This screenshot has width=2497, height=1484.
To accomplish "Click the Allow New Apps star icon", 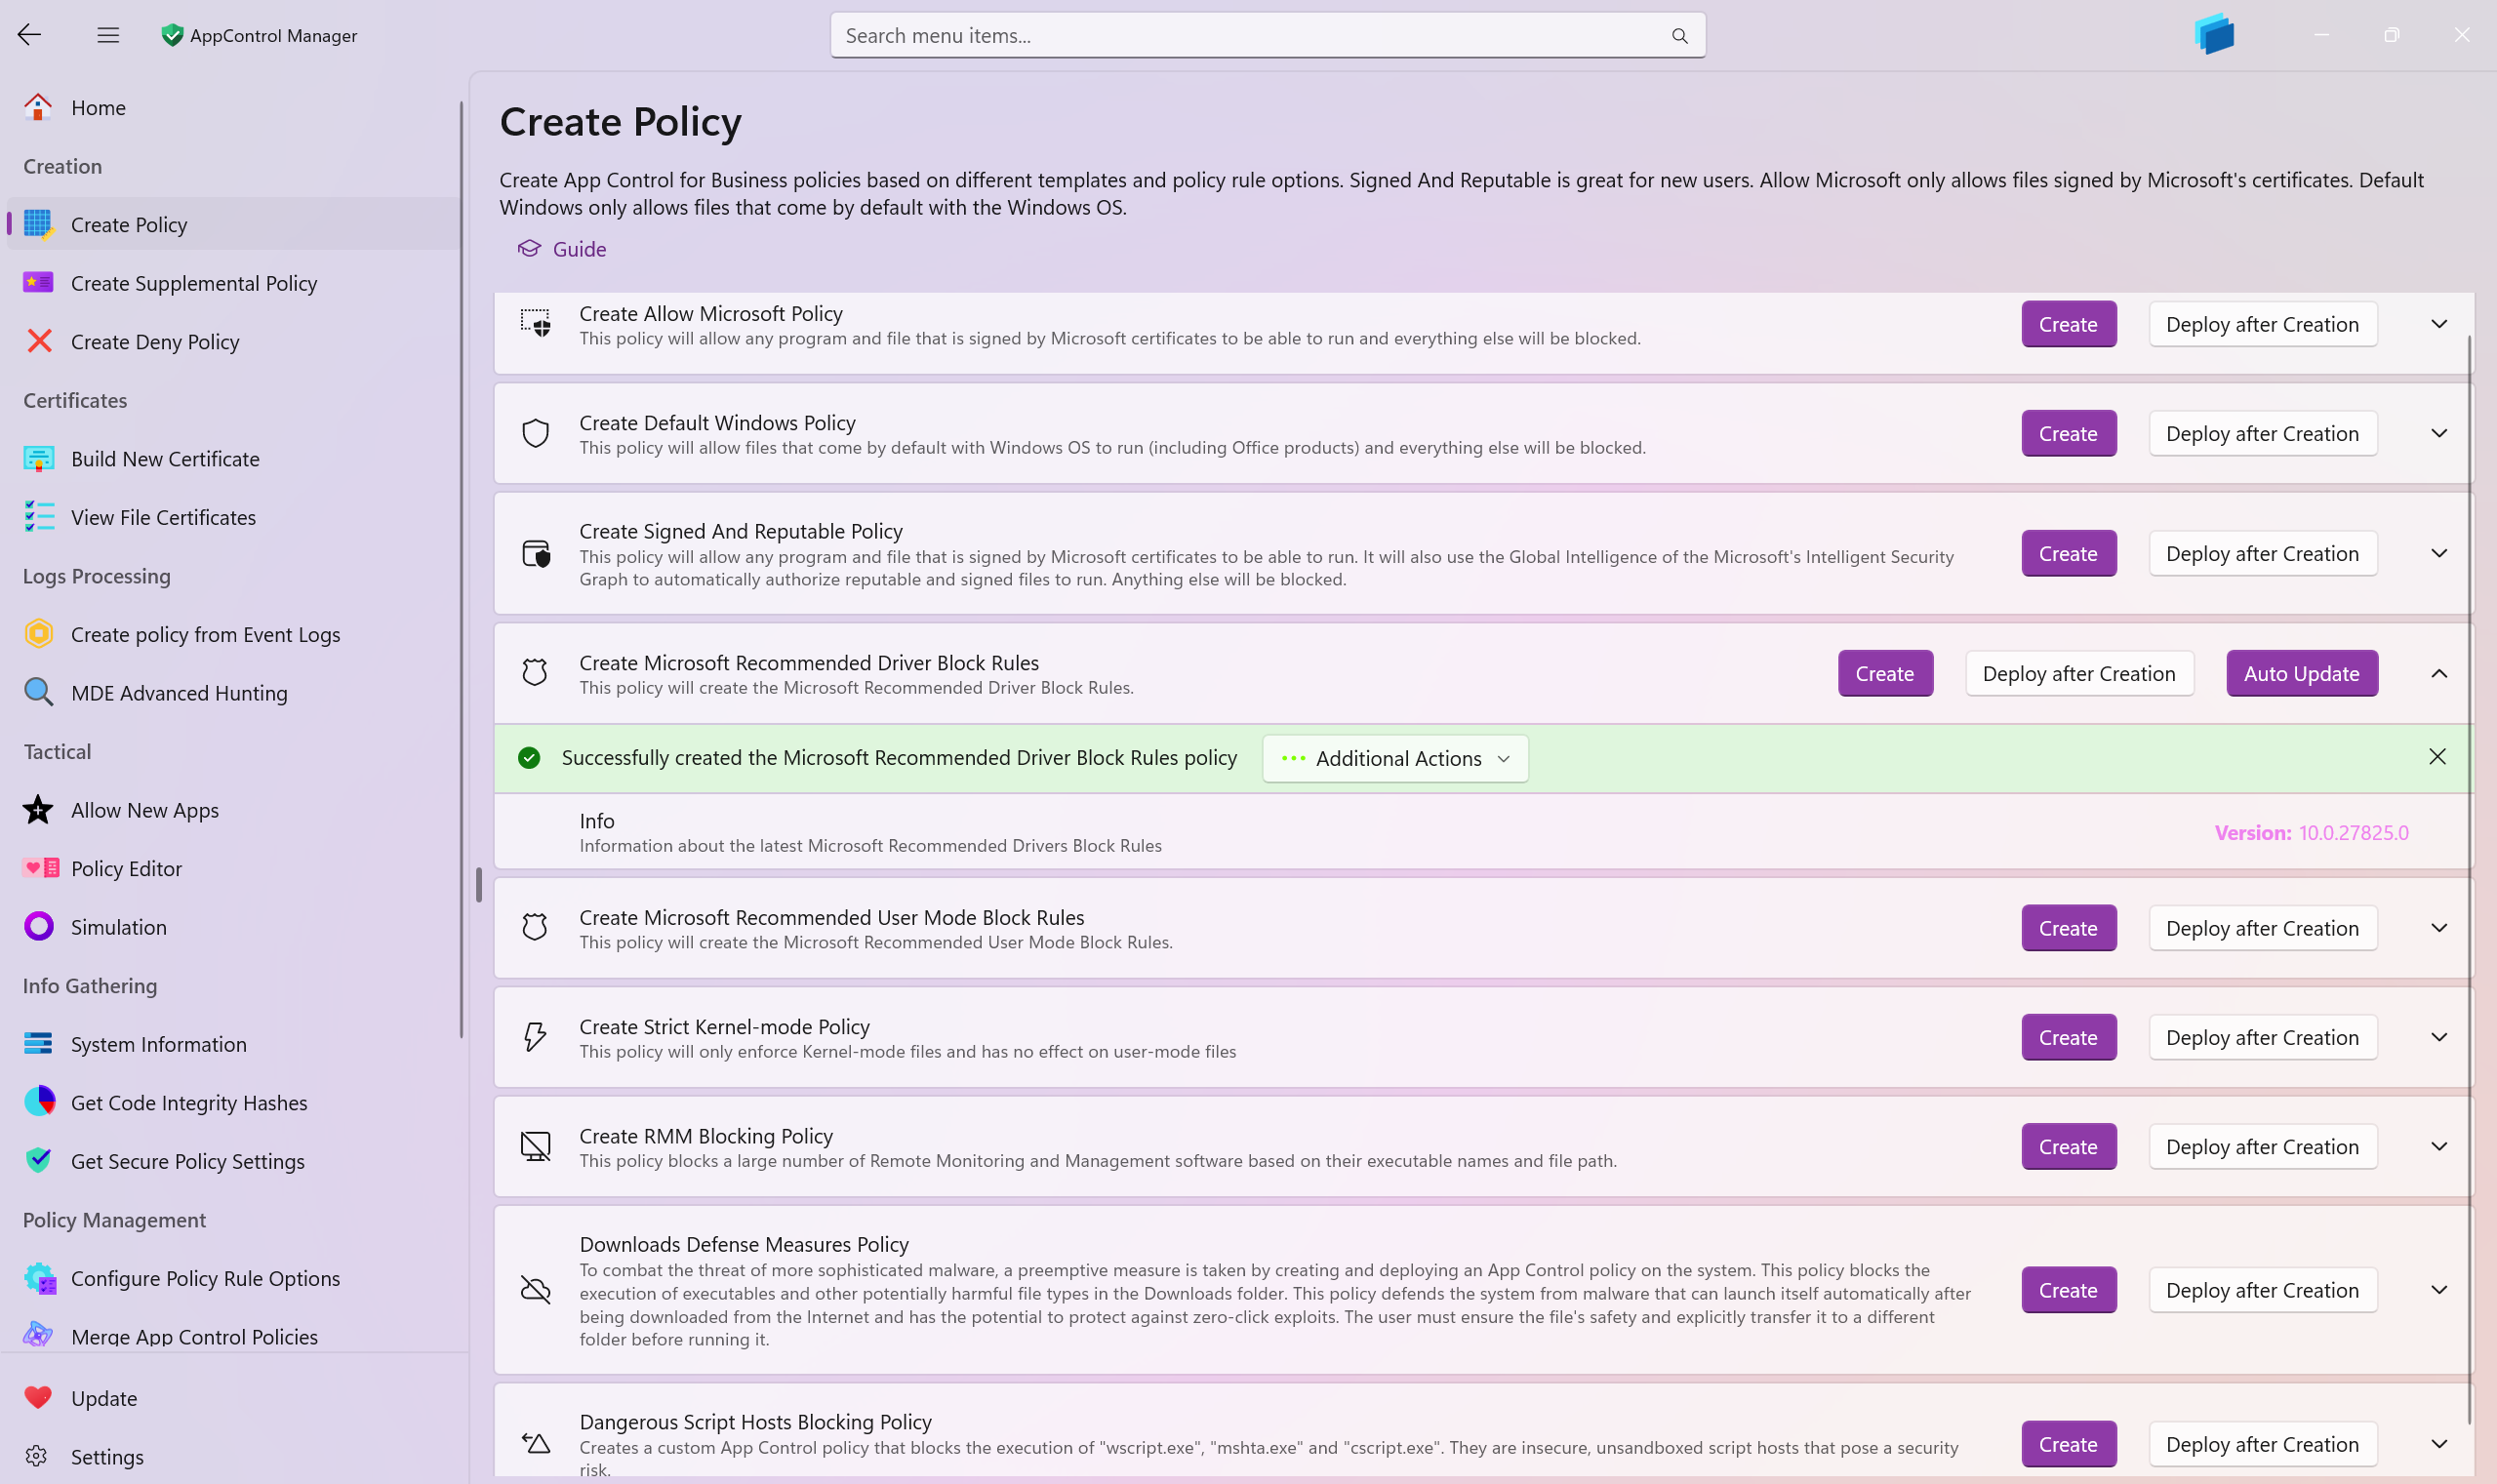I will tap(39, 810).
